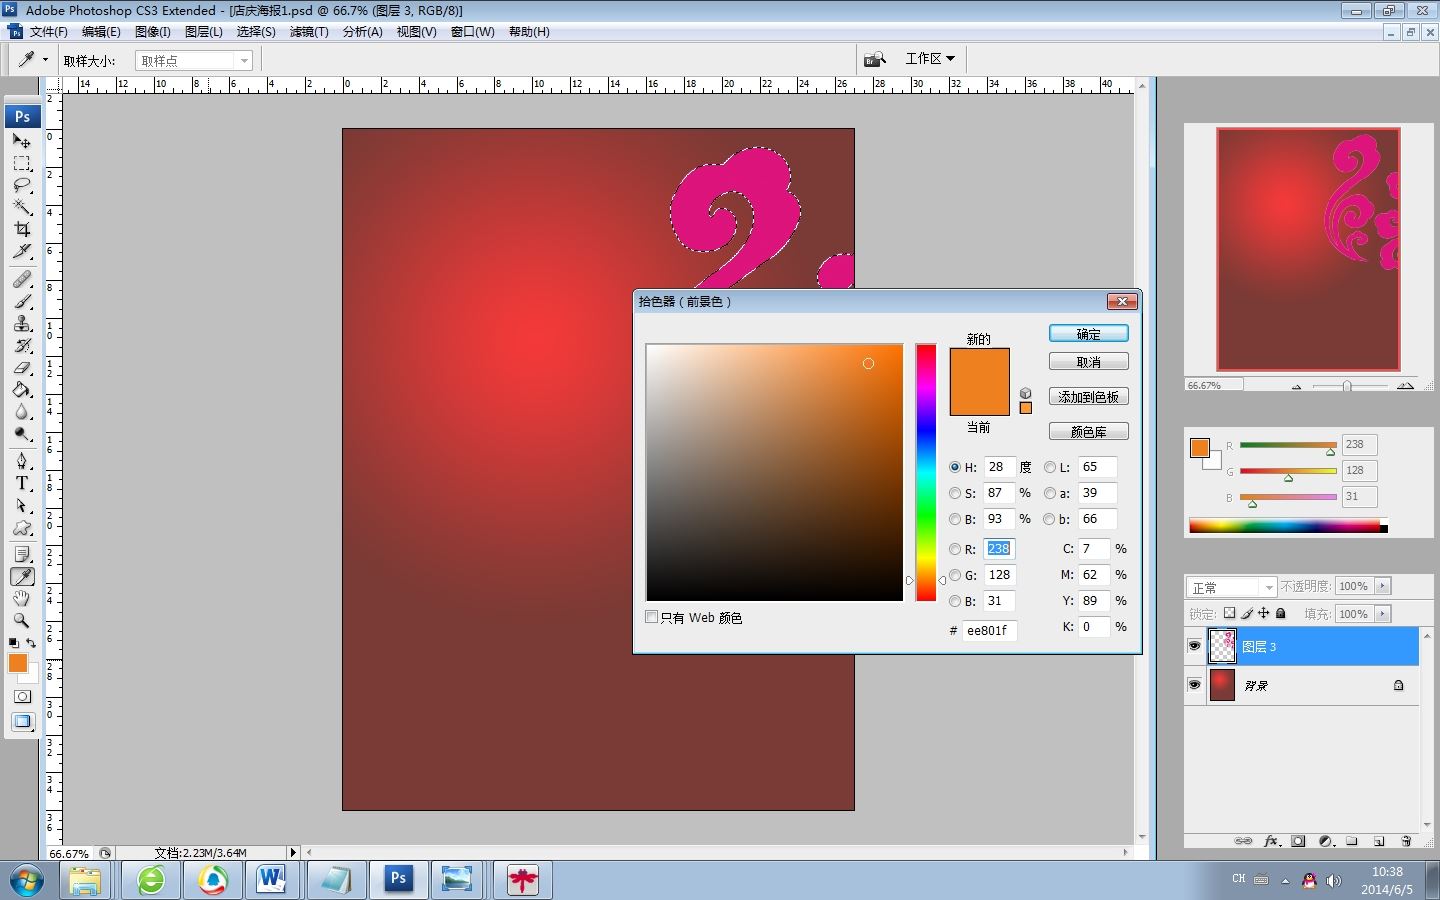
Task: Select the Notes tool
Action: click(22, 555)
